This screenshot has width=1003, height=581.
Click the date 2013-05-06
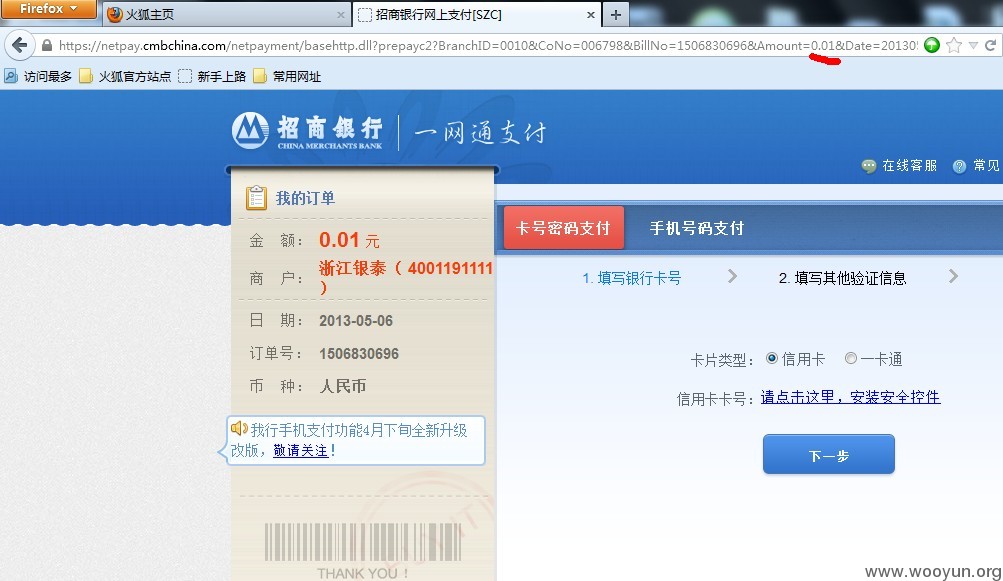pos(356,321)
